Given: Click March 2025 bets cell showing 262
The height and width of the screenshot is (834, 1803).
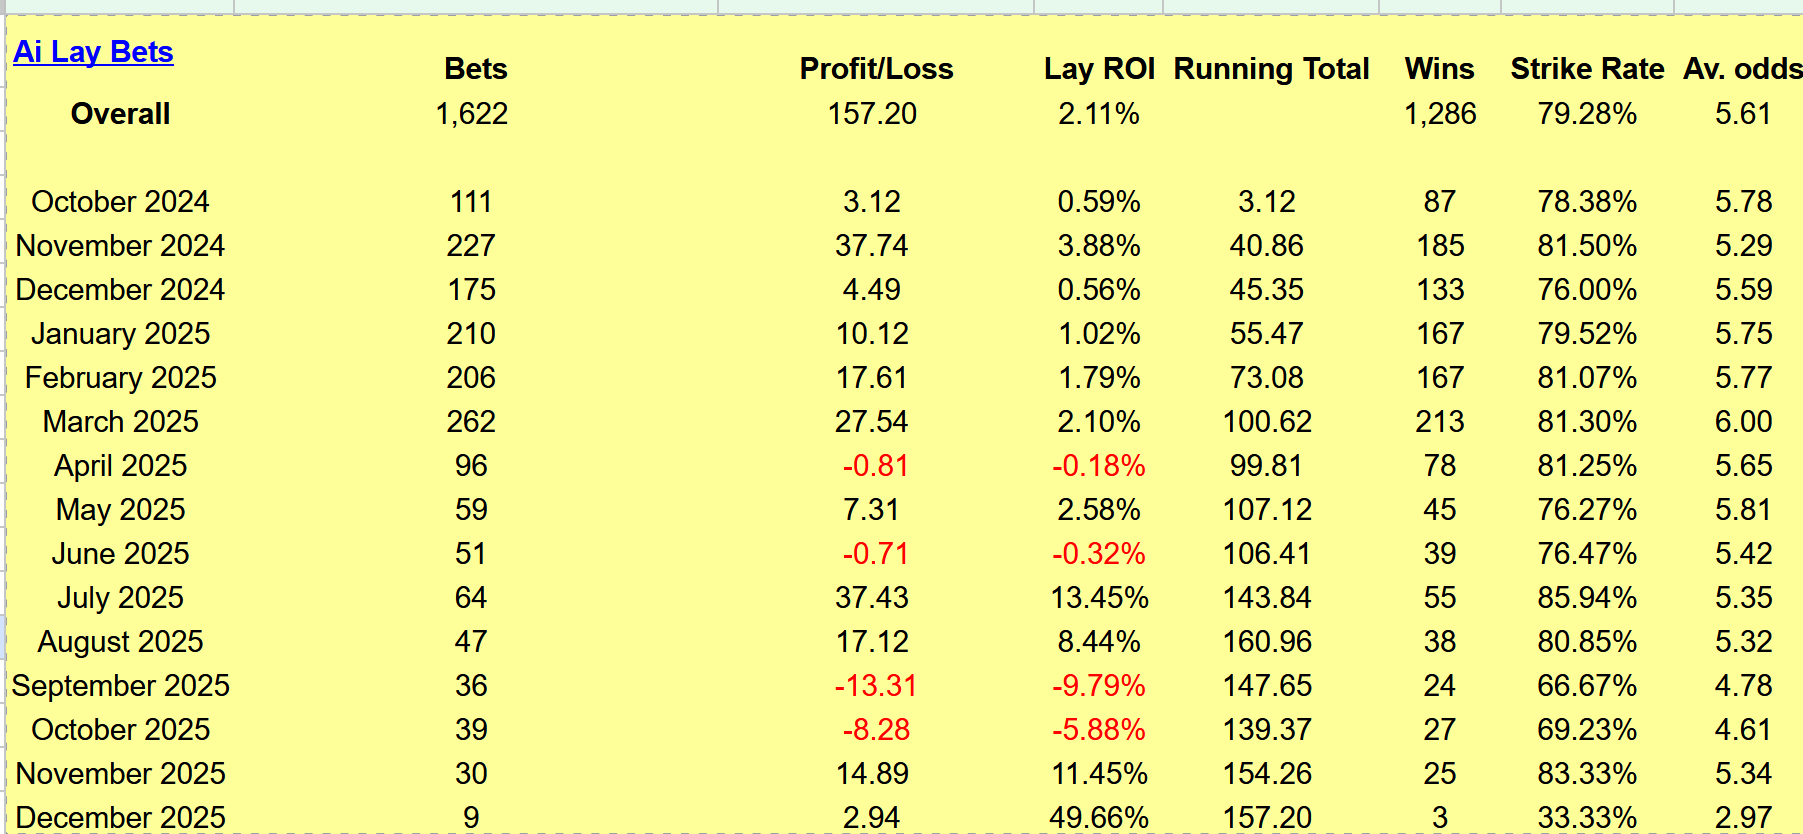Looking at the screenshot, I should 471,422.
